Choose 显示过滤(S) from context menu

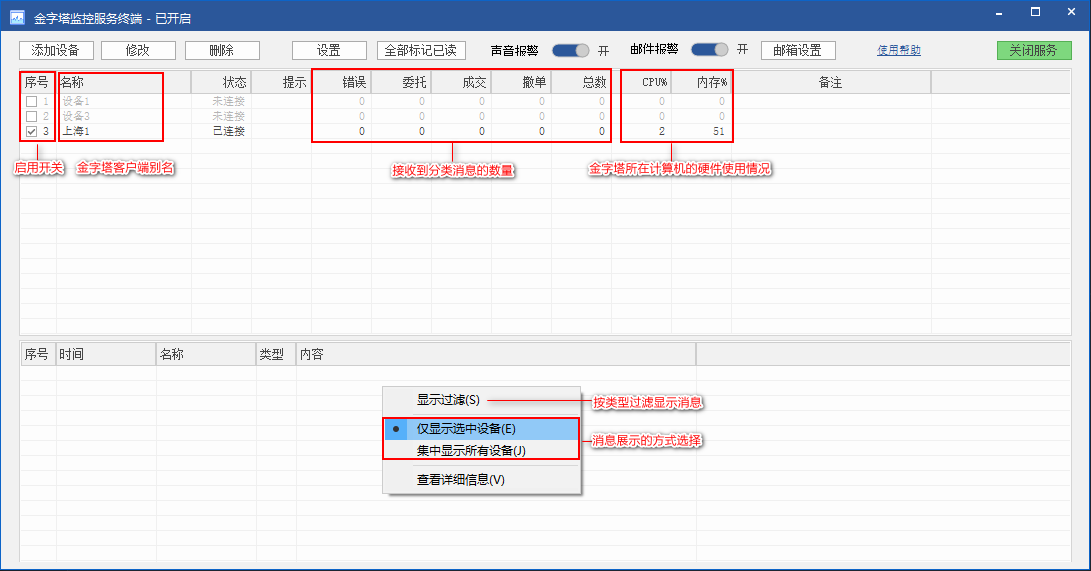[x=481, y=400]
